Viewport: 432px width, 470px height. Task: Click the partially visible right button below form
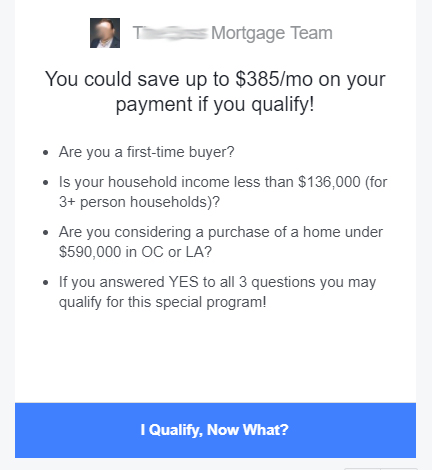399,469
